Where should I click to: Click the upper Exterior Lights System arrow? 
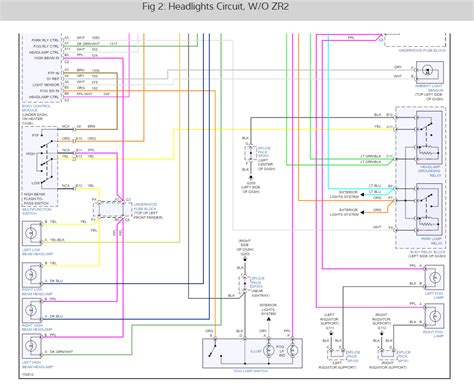[362, 194]
